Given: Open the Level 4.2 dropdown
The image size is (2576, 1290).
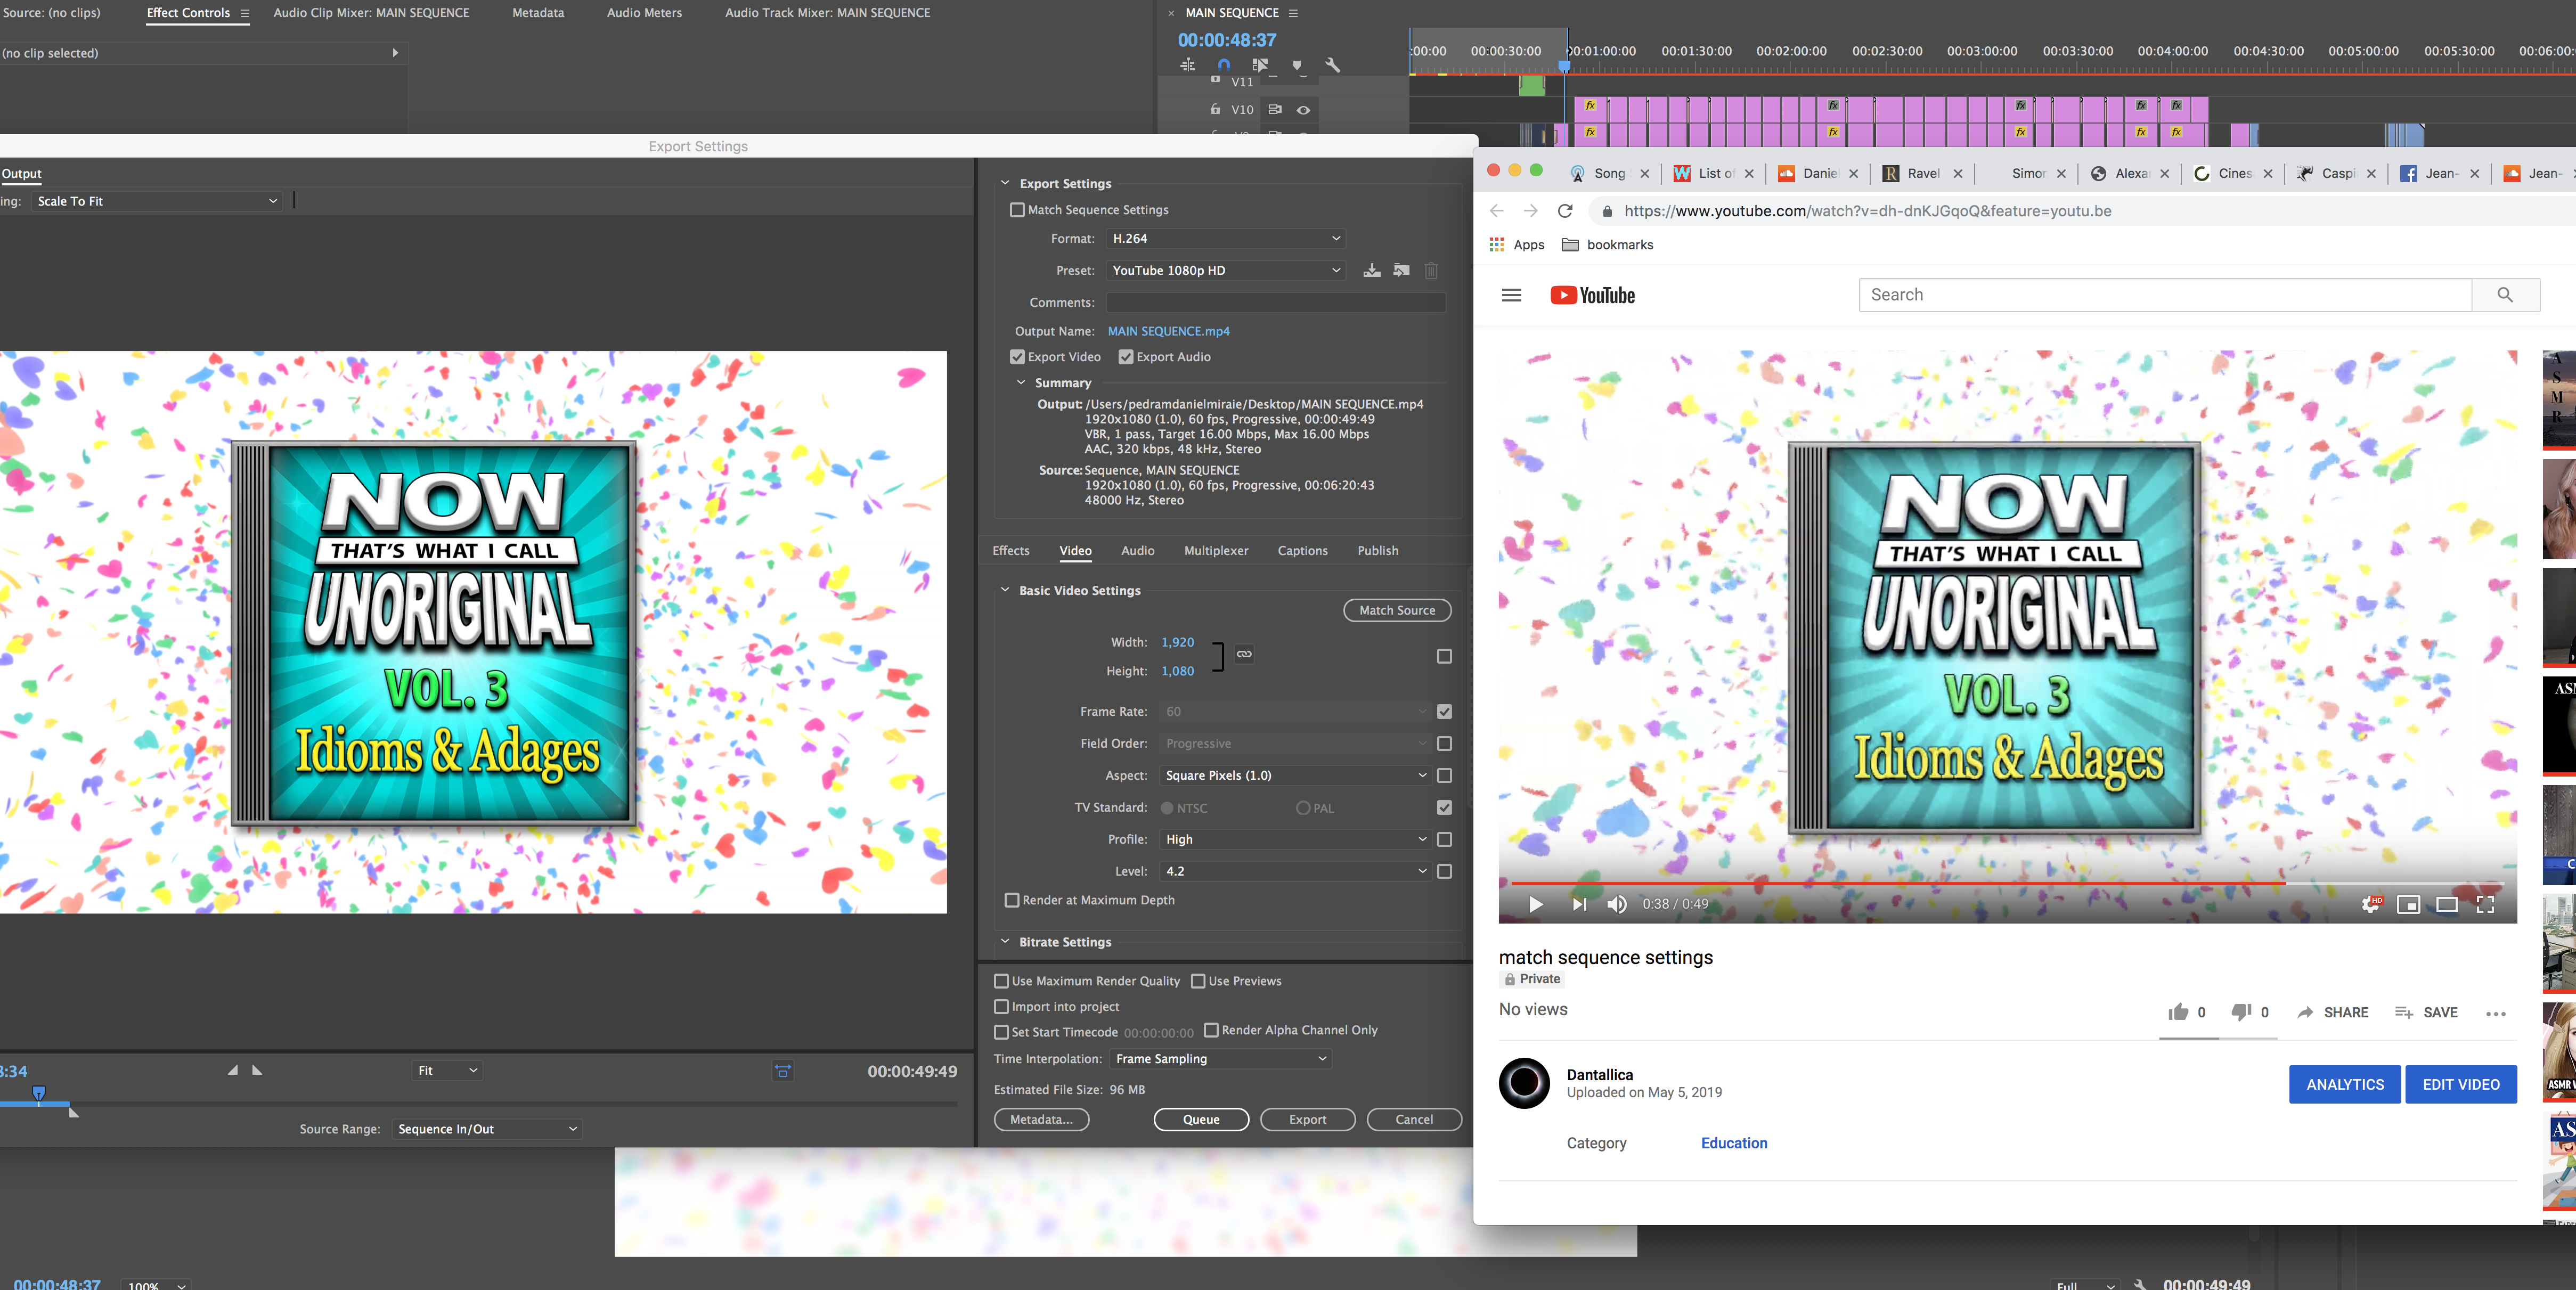Looking at the screenshot, I should (1296, 872).
